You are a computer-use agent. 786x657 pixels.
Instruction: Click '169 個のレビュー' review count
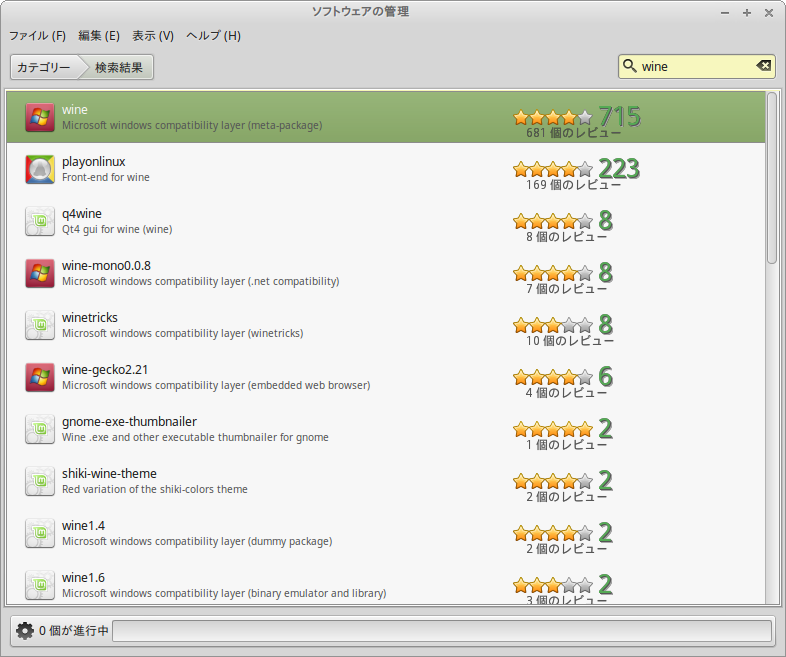[573, 185]
